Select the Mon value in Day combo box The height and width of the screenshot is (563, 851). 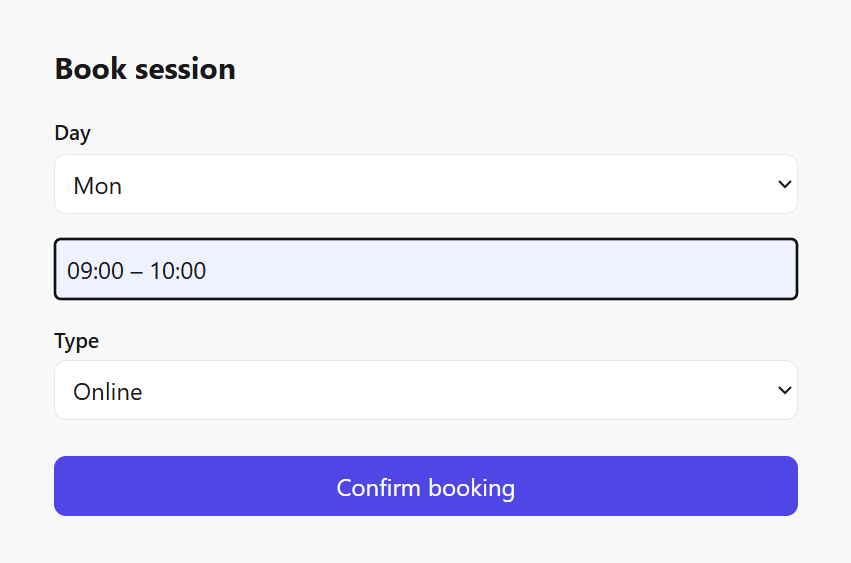pyautogui.click(x=98, y=186)
